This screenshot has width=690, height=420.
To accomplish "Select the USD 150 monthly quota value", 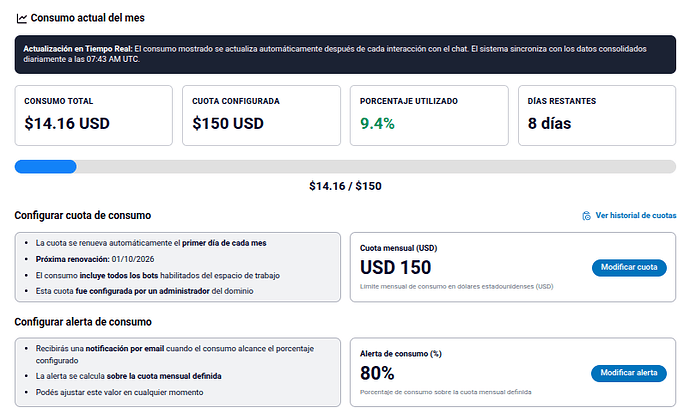I will (396, 268).
